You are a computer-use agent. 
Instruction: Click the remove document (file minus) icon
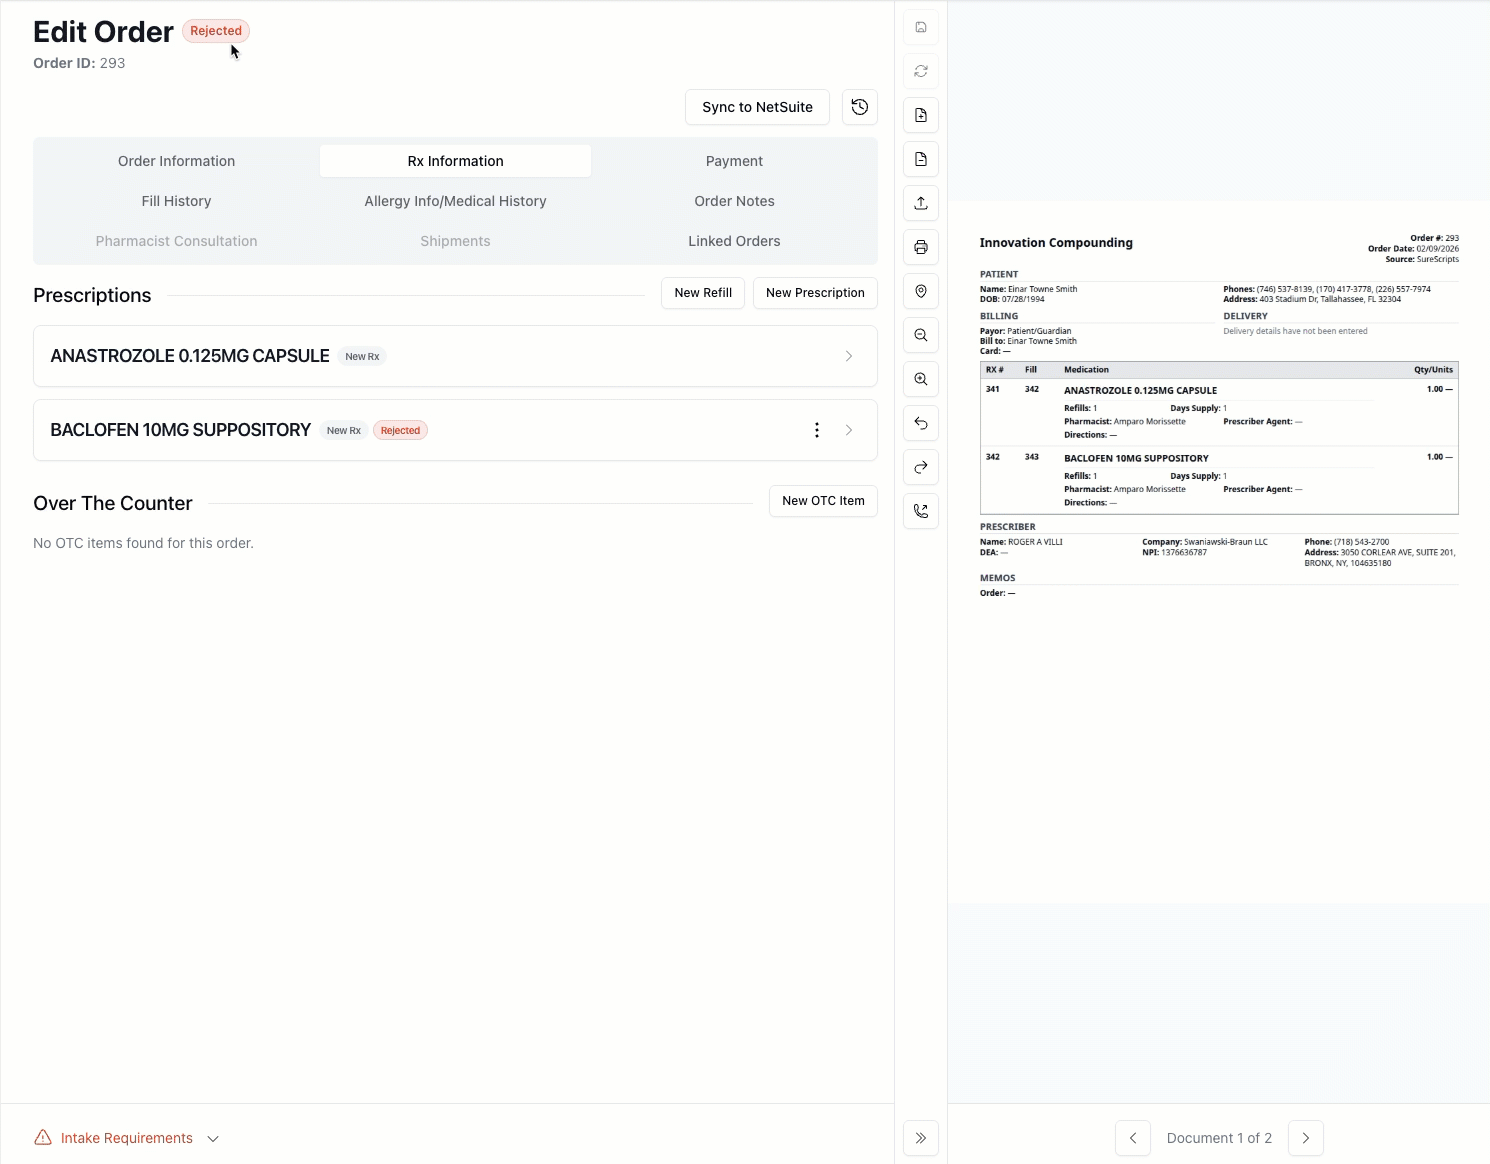921,159
